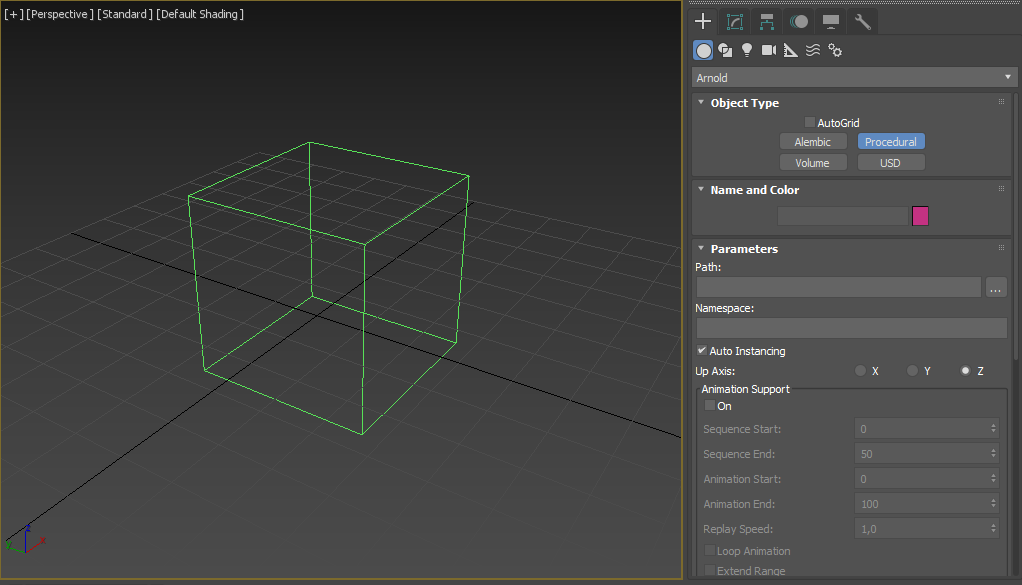Image resolution: width=1022 pixels, height=585 pixels.
Task: Open the [Standard] viewport menu
Action: [x=124, y=14]
